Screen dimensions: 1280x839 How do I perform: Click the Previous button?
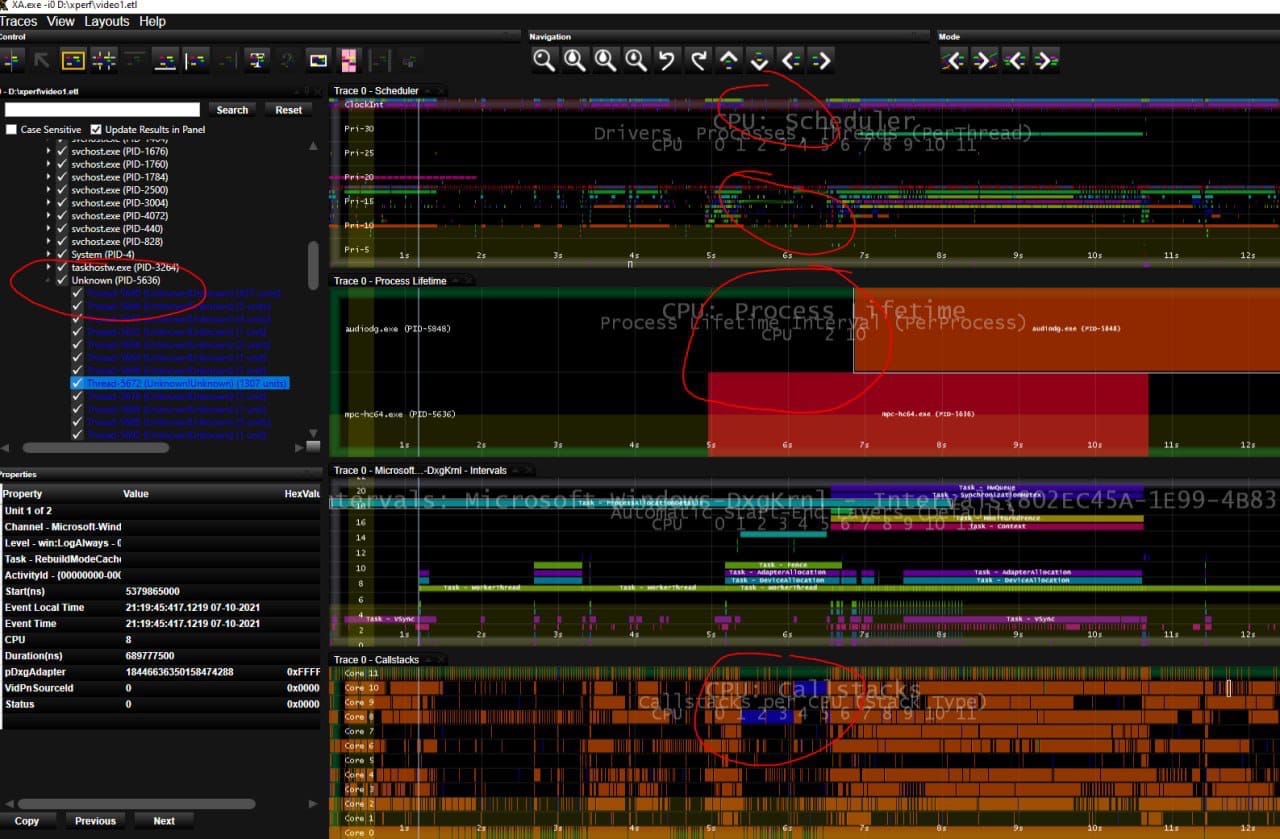pos(95,821)
